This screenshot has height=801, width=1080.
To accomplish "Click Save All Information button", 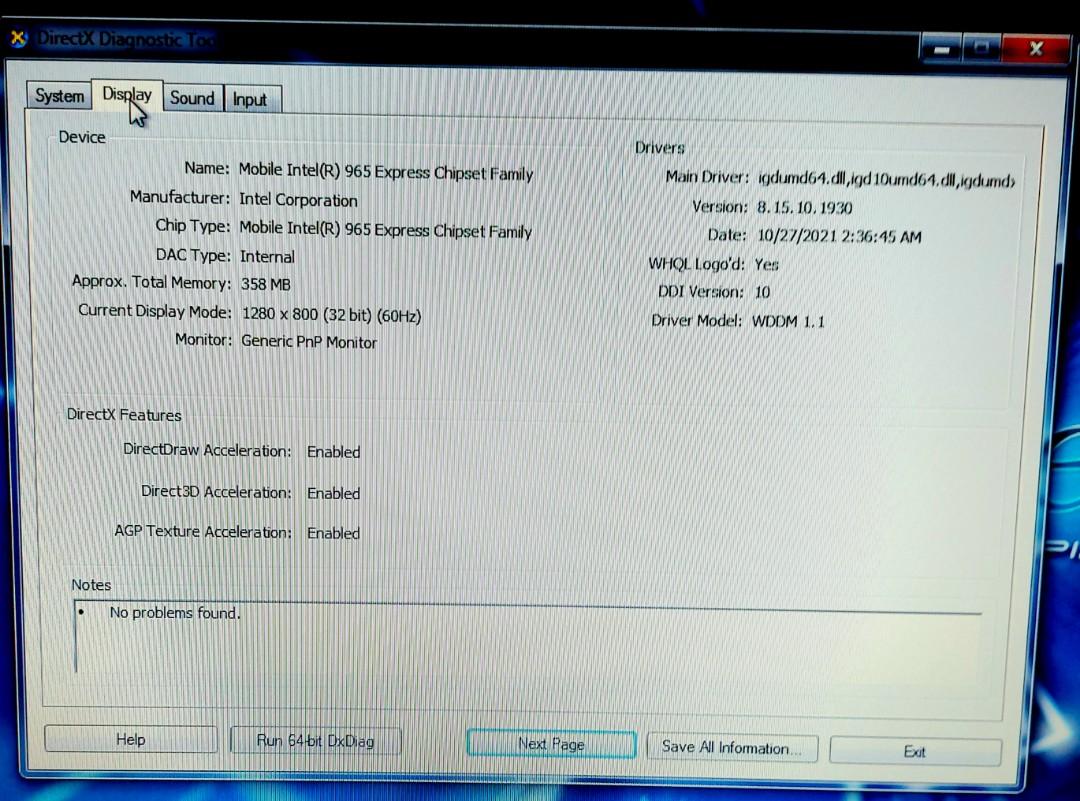I will coord(731,747).
